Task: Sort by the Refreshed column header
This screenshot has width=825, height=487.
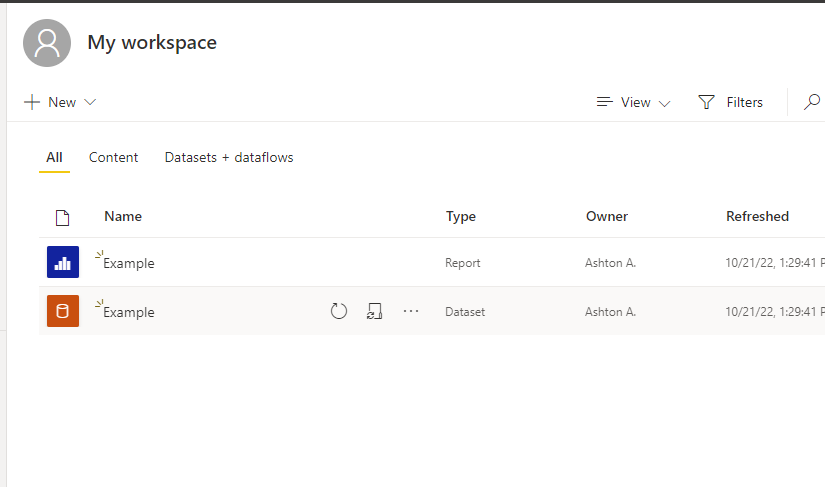Action: click(x=757, y=216)
